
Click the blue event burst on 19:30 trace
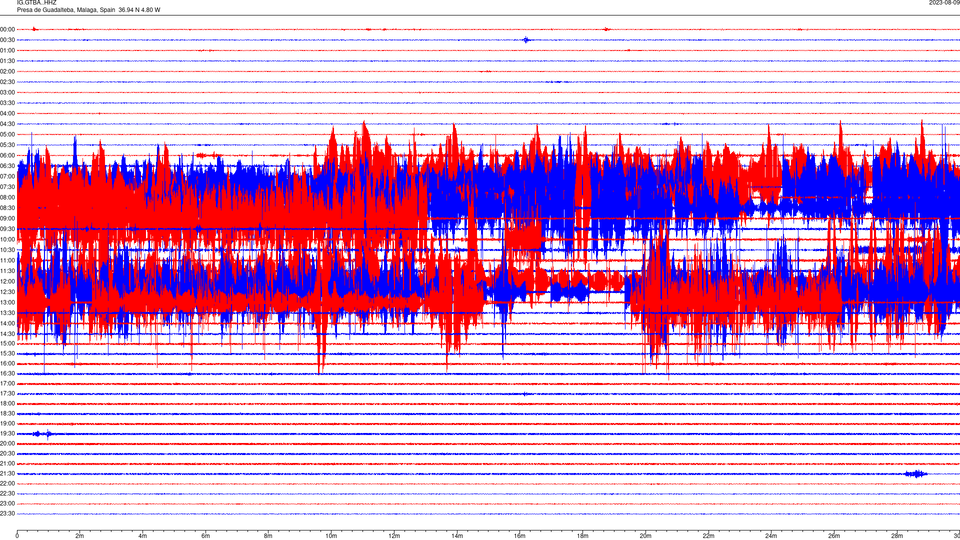pos(42,434)
